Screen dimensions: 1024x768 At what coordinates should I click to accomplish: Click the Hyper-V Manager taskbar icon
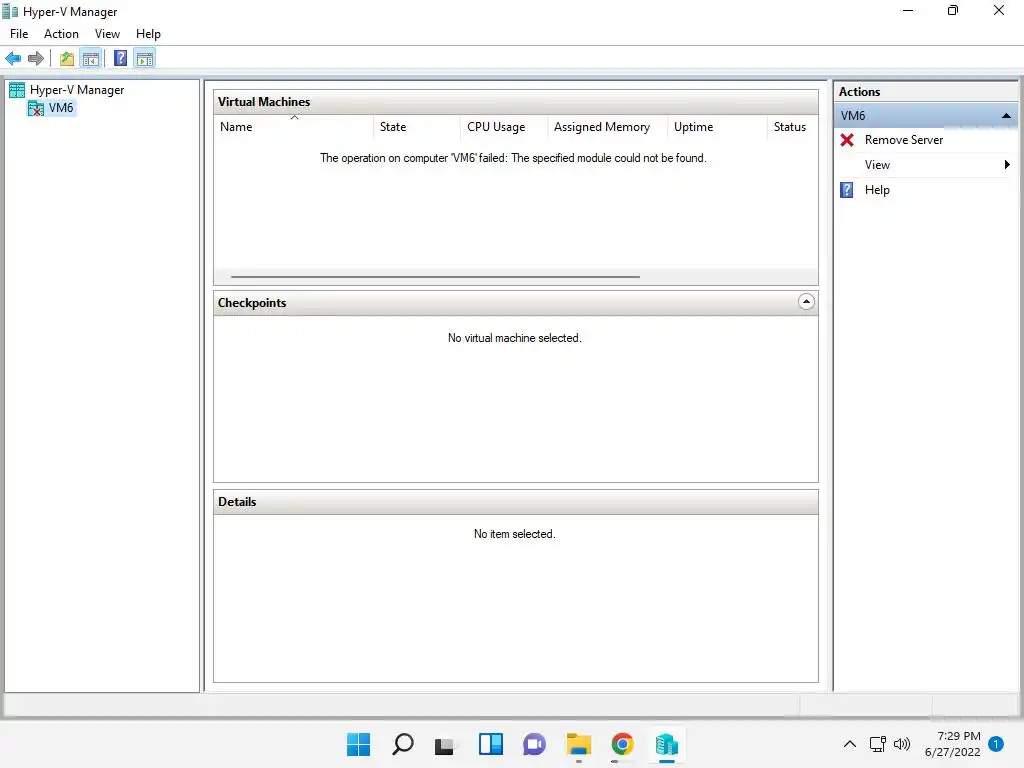(x=667, y=744)
